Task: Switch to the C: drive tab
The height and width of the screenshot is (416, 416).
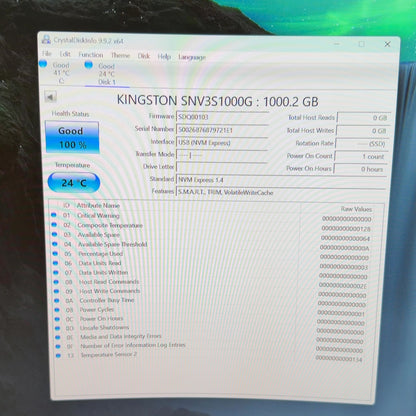Action: coord(61,73)
